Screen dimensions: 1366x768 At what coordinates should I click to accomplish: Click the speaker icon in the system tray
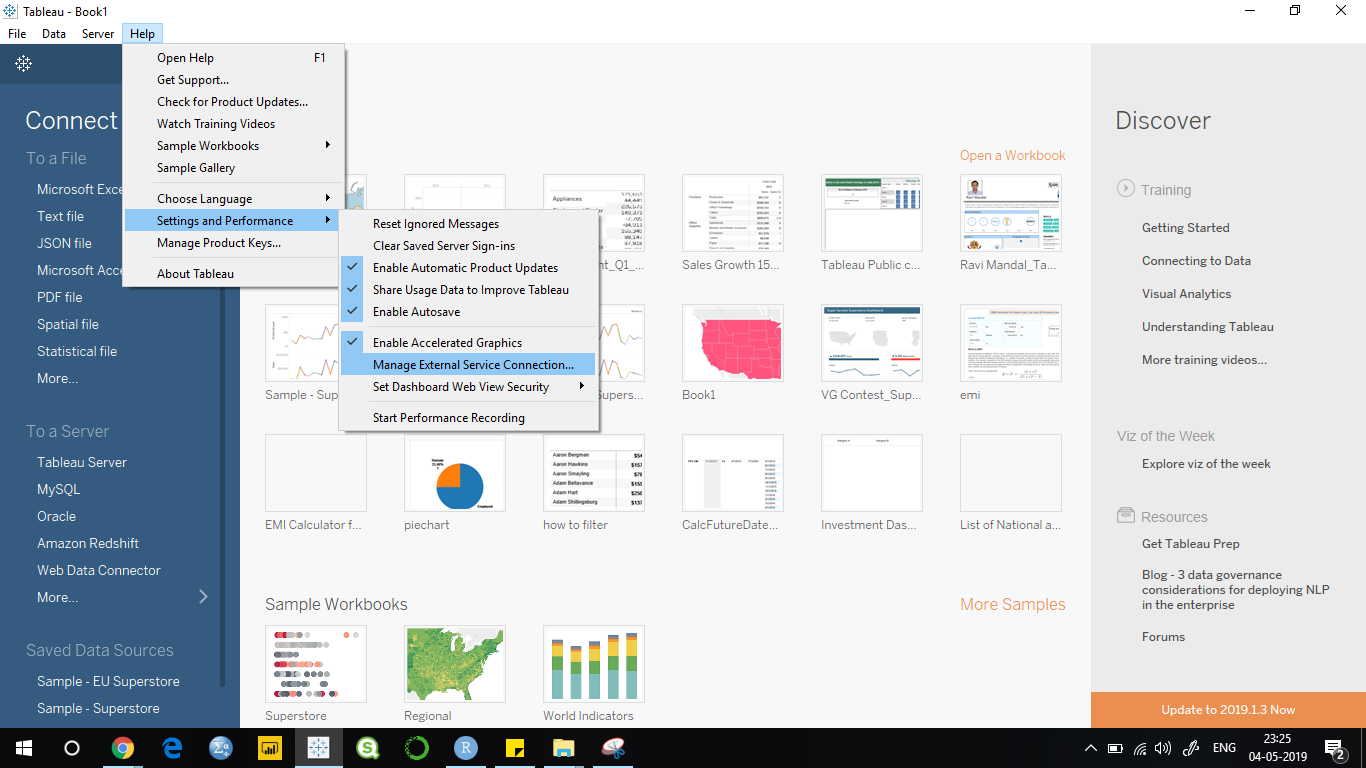click(1164, 747)
